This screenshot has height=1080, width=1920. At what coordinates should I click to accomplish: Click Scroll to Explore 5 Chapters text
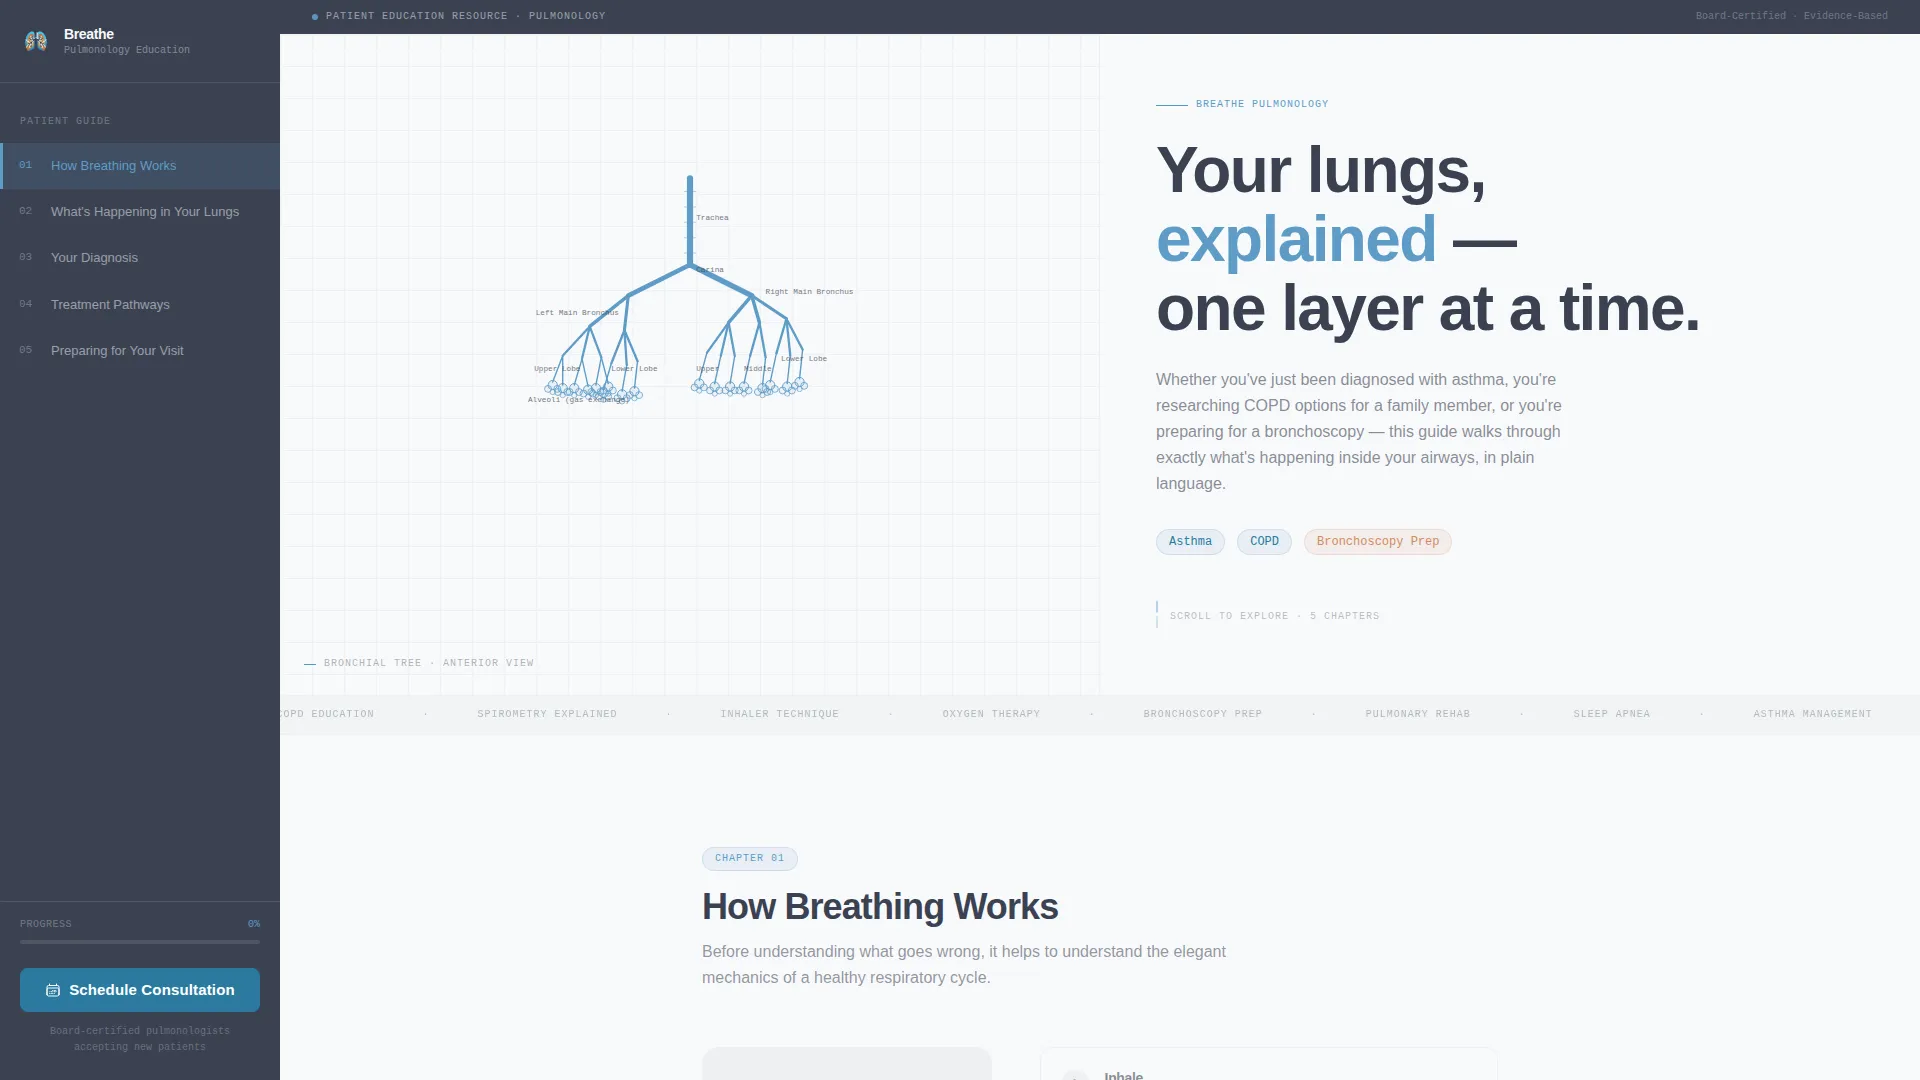click(x=1274, y=616)
